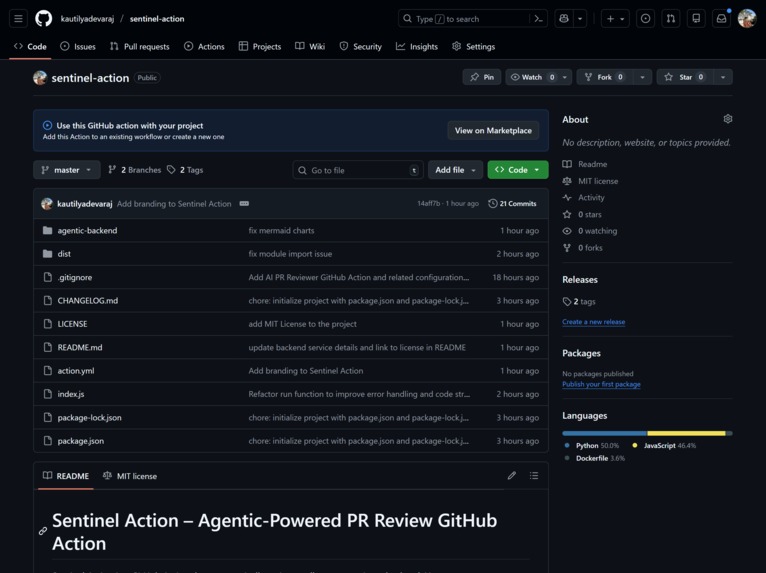The width and height of the screenshot is (766, 573).
Task: Open the hamburger navigation menu
Action: click(18, 19)
